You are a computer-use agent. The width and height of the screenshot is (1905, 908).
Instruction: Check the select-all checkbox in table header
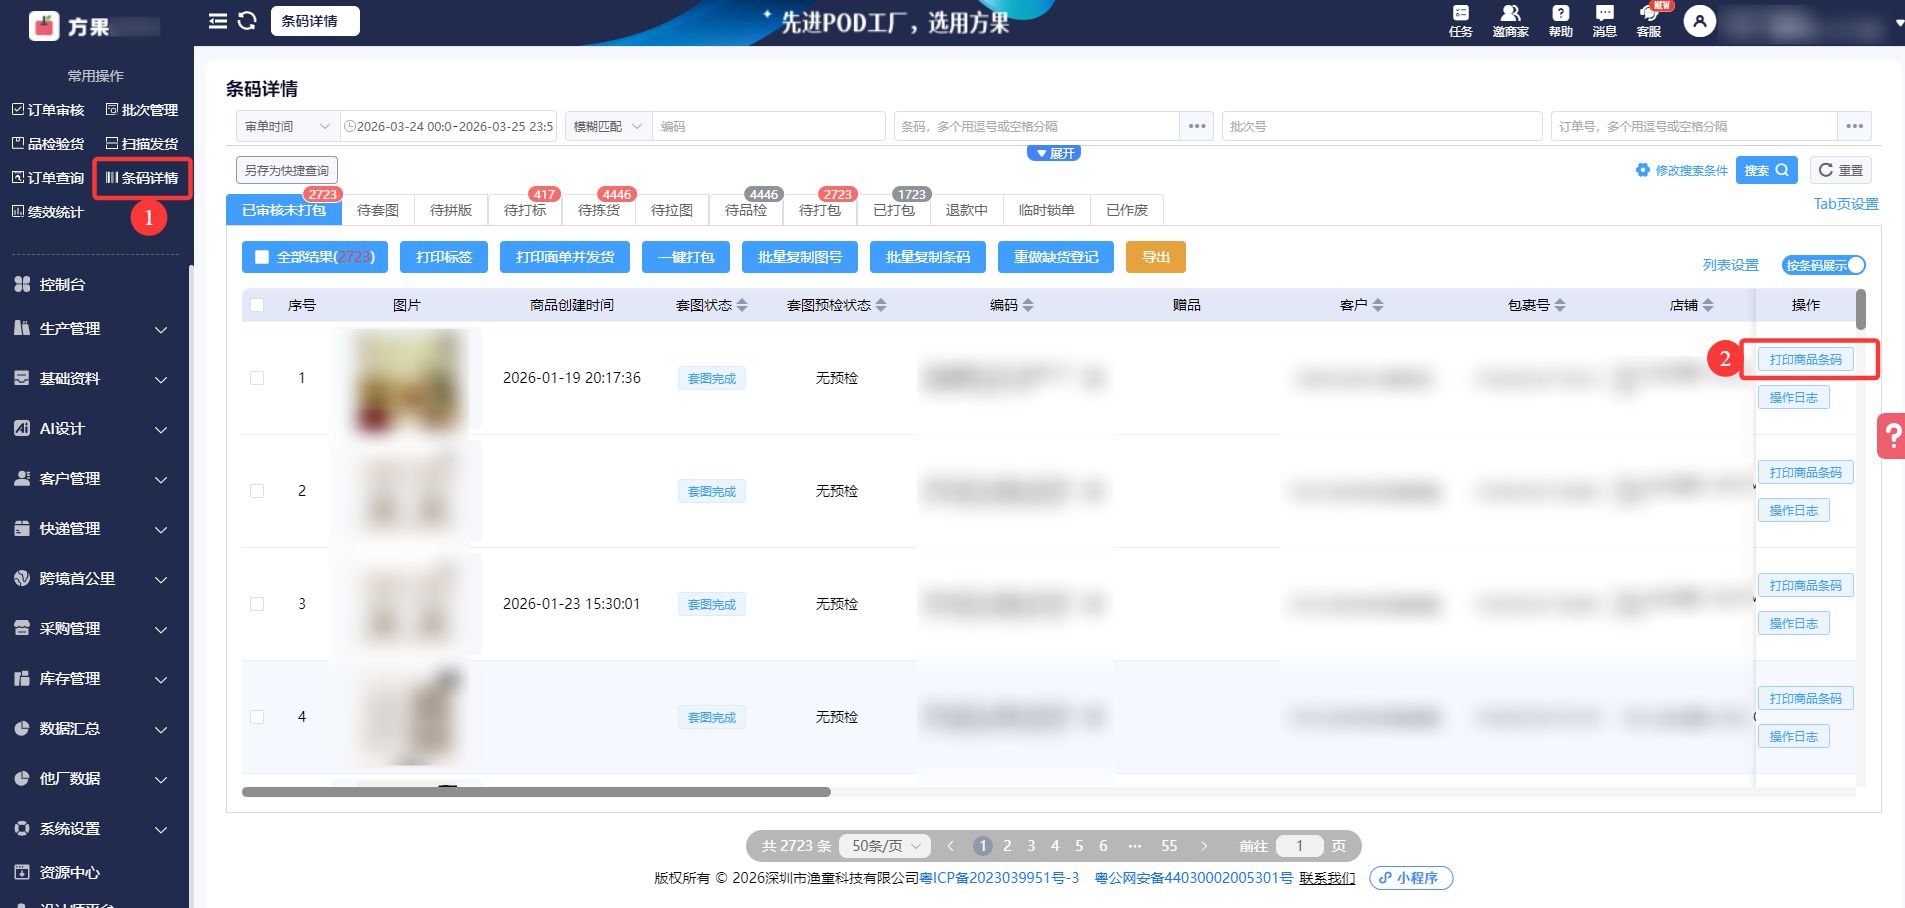tap(257, 305)
